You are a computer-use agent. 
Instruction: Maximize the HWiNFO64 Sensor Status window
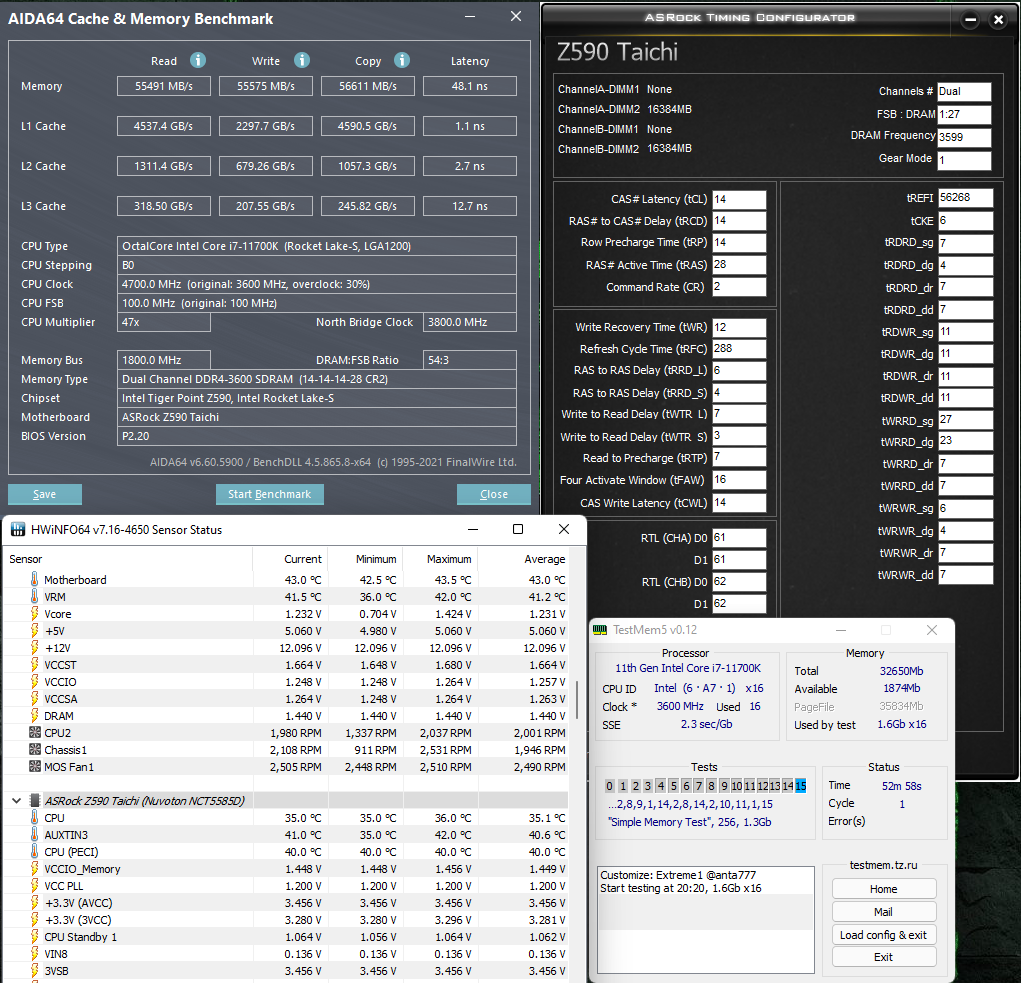(518, 529)
